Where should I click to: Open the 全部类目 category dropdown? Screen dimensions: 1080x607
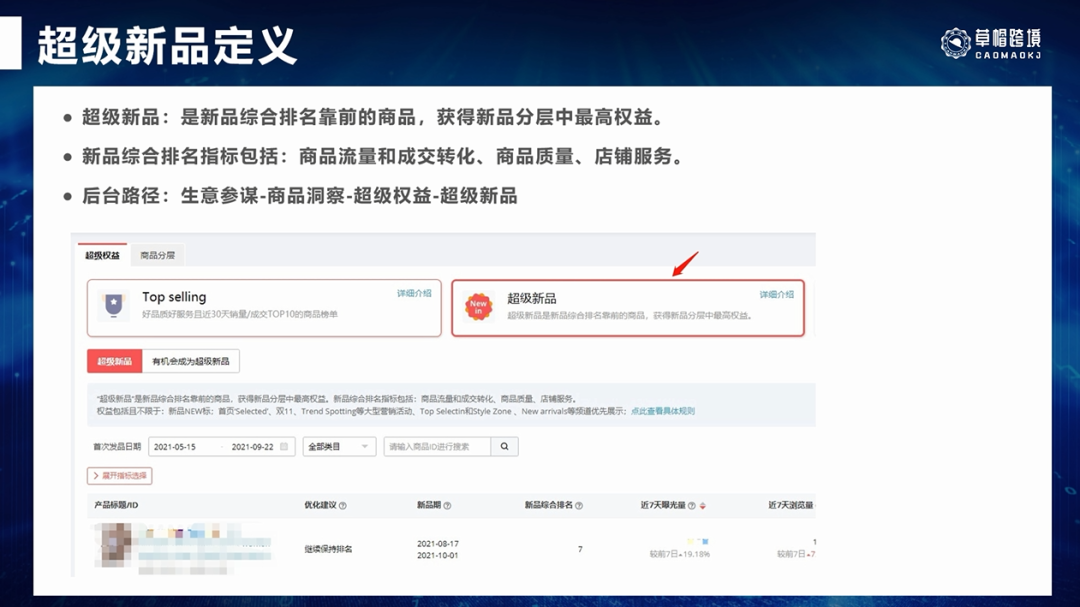(339, 446)
